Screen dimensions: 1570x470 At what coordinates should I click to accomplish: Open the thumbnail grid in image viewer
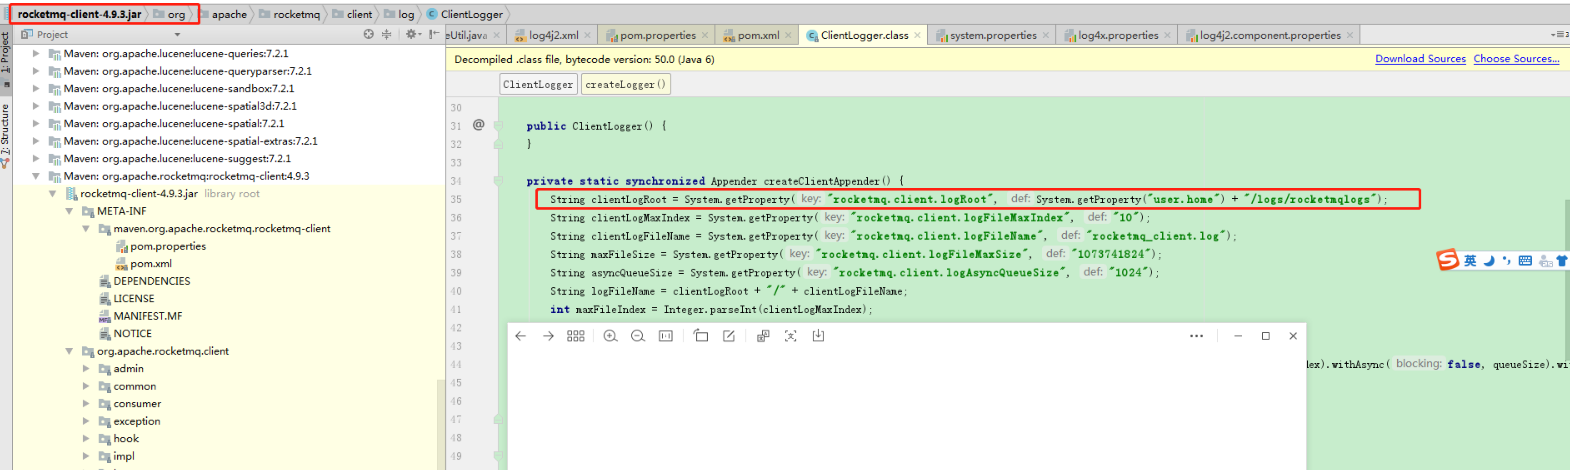click(x=576, y=336)
